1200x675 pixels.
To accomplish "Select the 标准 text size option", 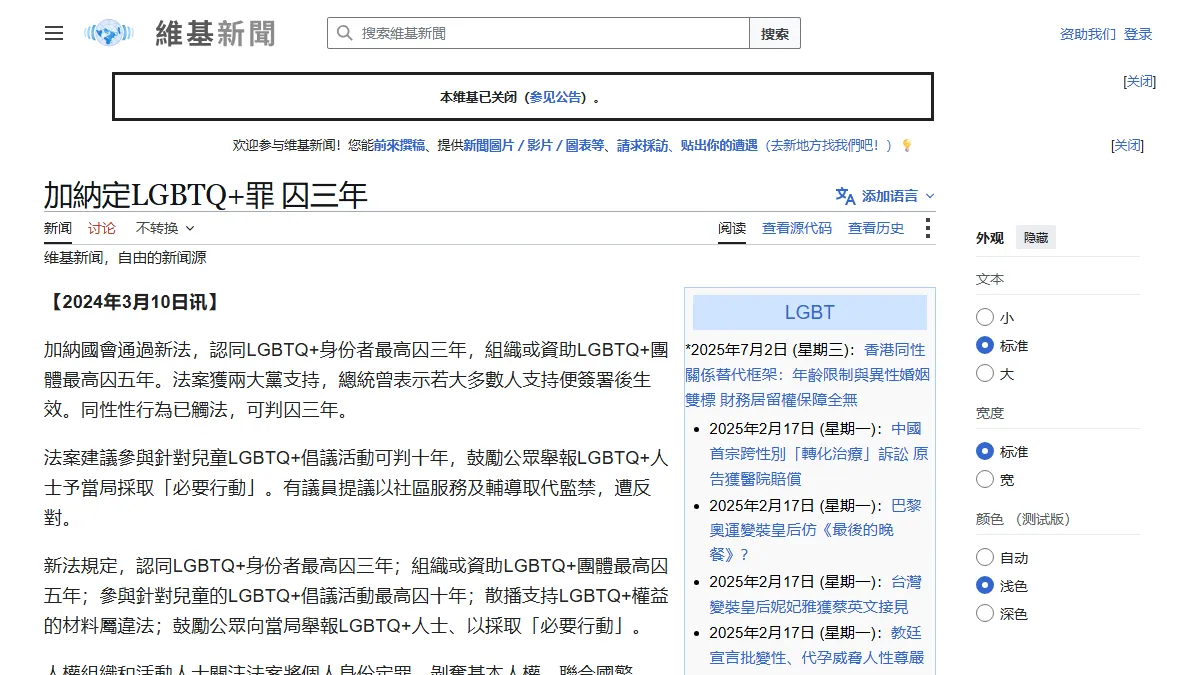I will (x=985, y=345).
